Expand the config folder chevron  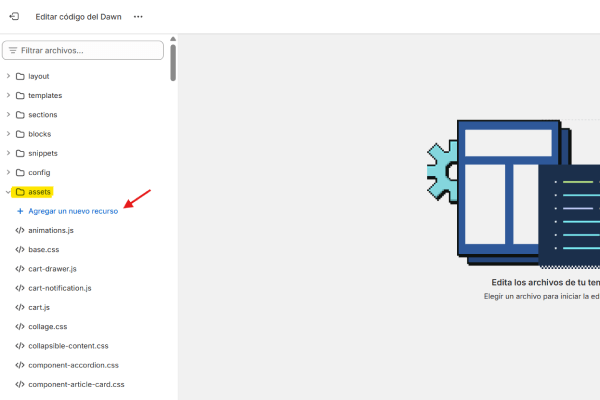(8, 173)
